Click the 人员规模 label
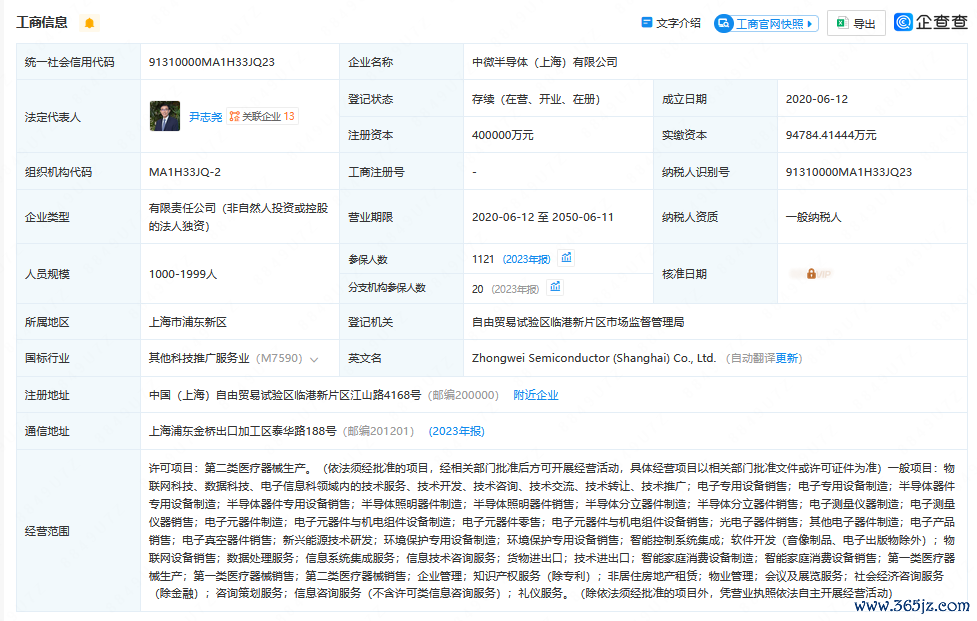The width and height of the screenshot is (977, 621). pyautogui.click(x=47, y=274)
